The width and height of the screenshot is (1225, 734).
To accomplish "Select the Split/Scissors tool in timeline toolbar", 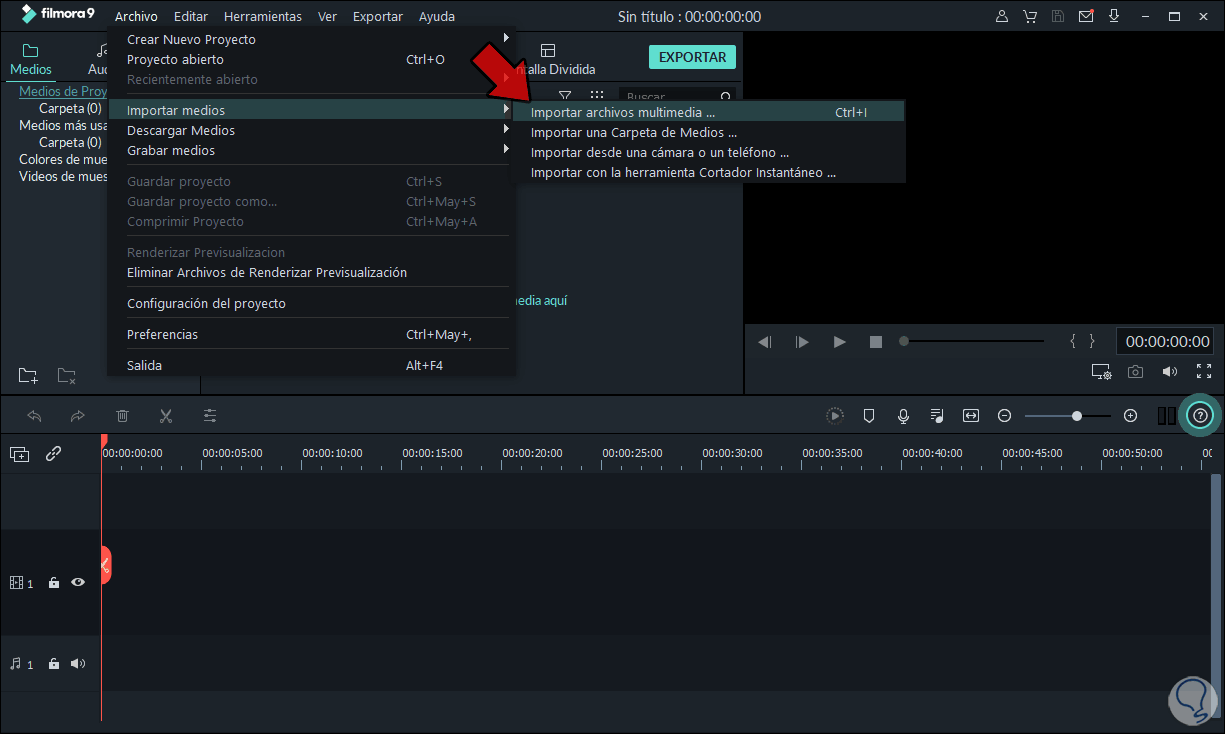I will 166,415.
